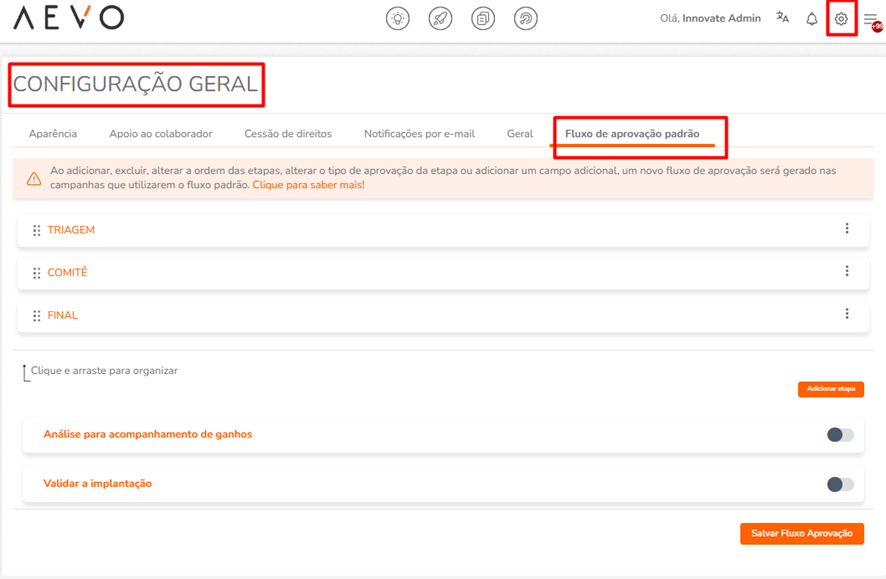The width and height of the screenshot is (886, 579).
Task: Click Validar a implantação label
Action: click(98, 484)
